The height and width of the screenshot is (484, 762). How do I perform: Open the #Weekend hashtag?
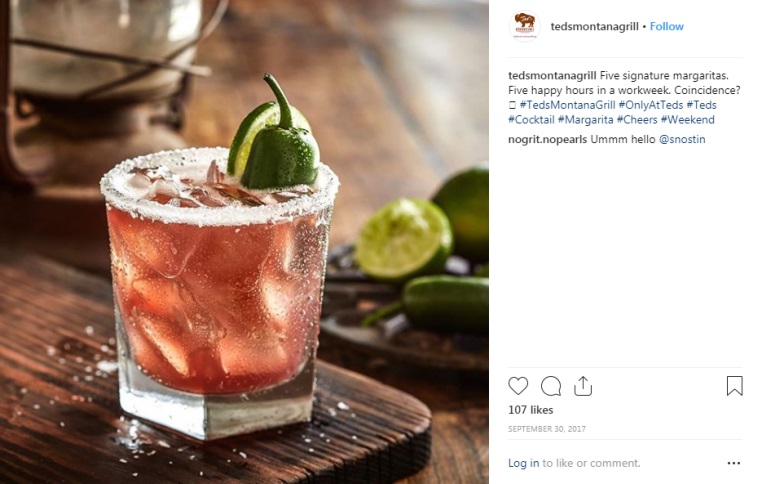688,120
